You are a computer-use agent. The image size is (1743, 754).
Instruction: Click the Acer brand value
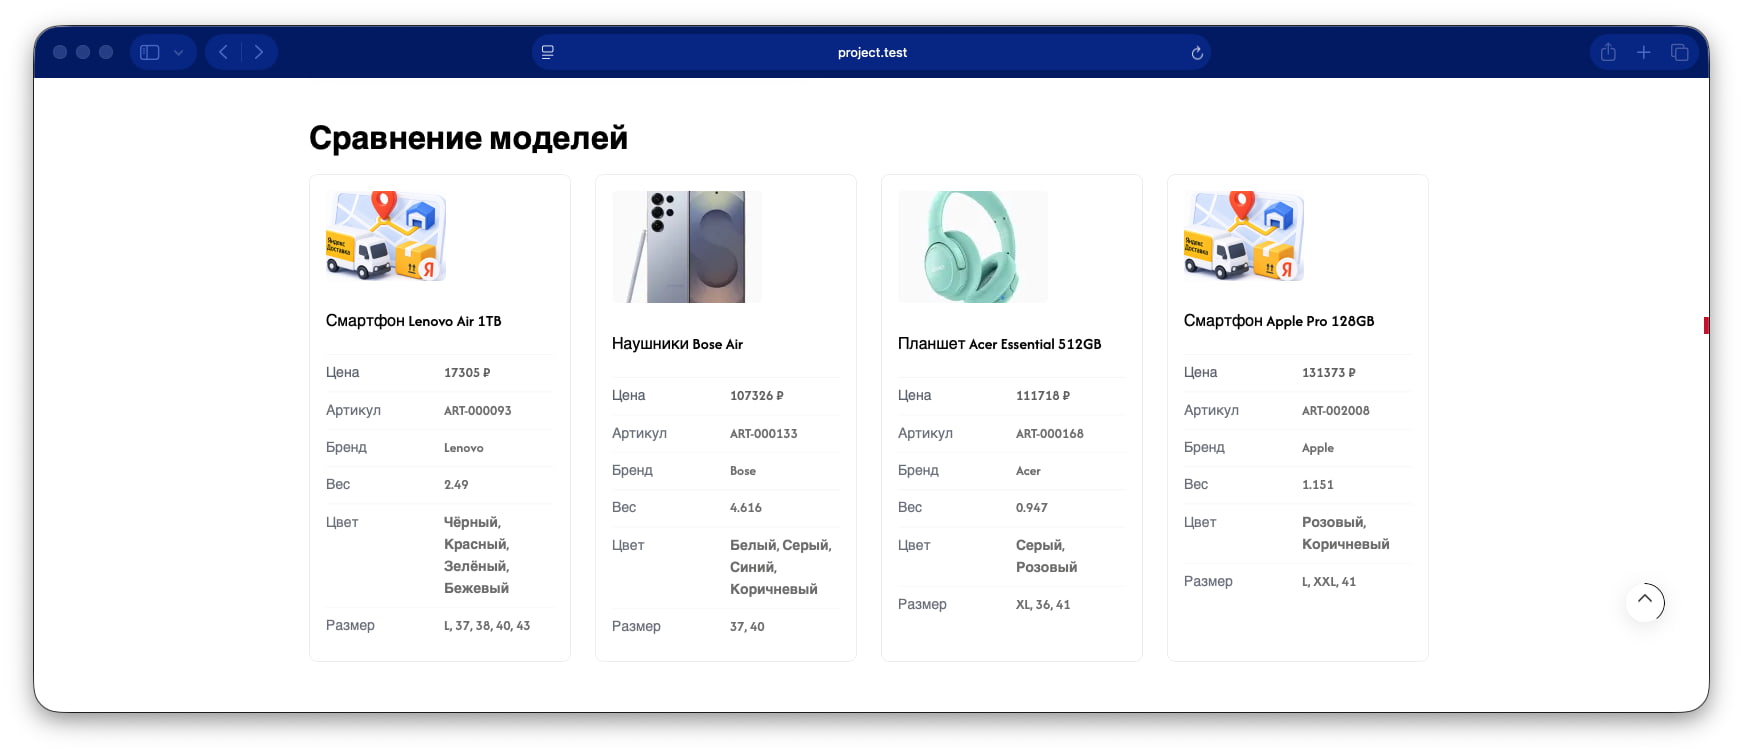[1028, 471]
